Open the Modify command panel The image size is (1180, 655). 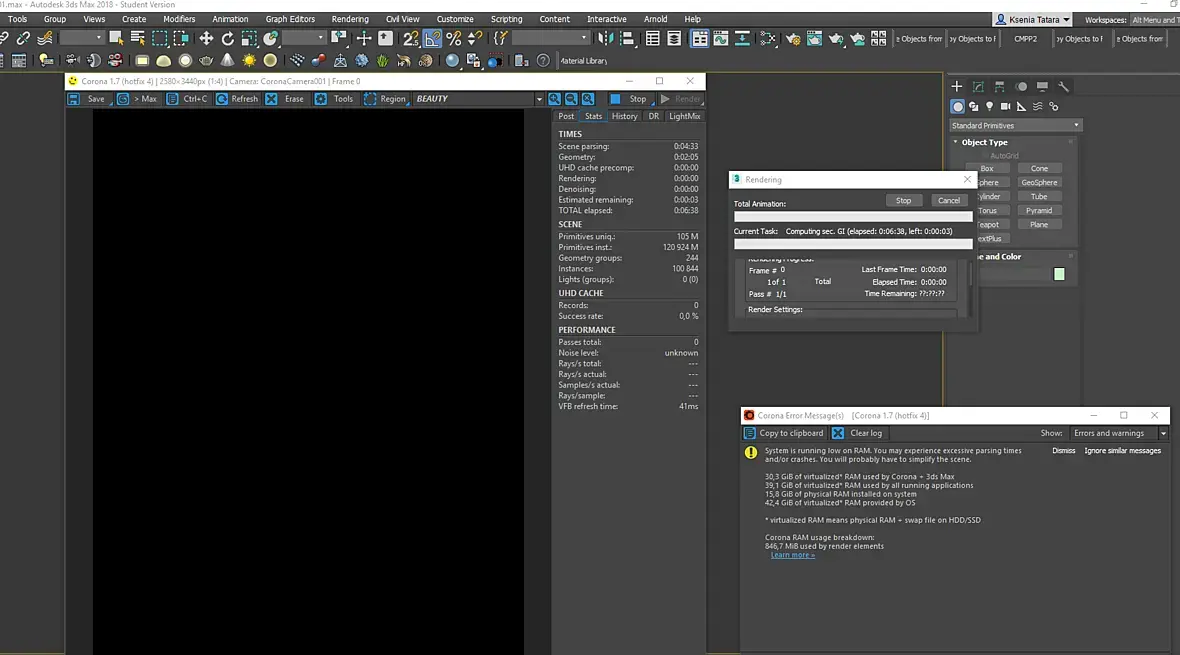(x=978, y=87)
